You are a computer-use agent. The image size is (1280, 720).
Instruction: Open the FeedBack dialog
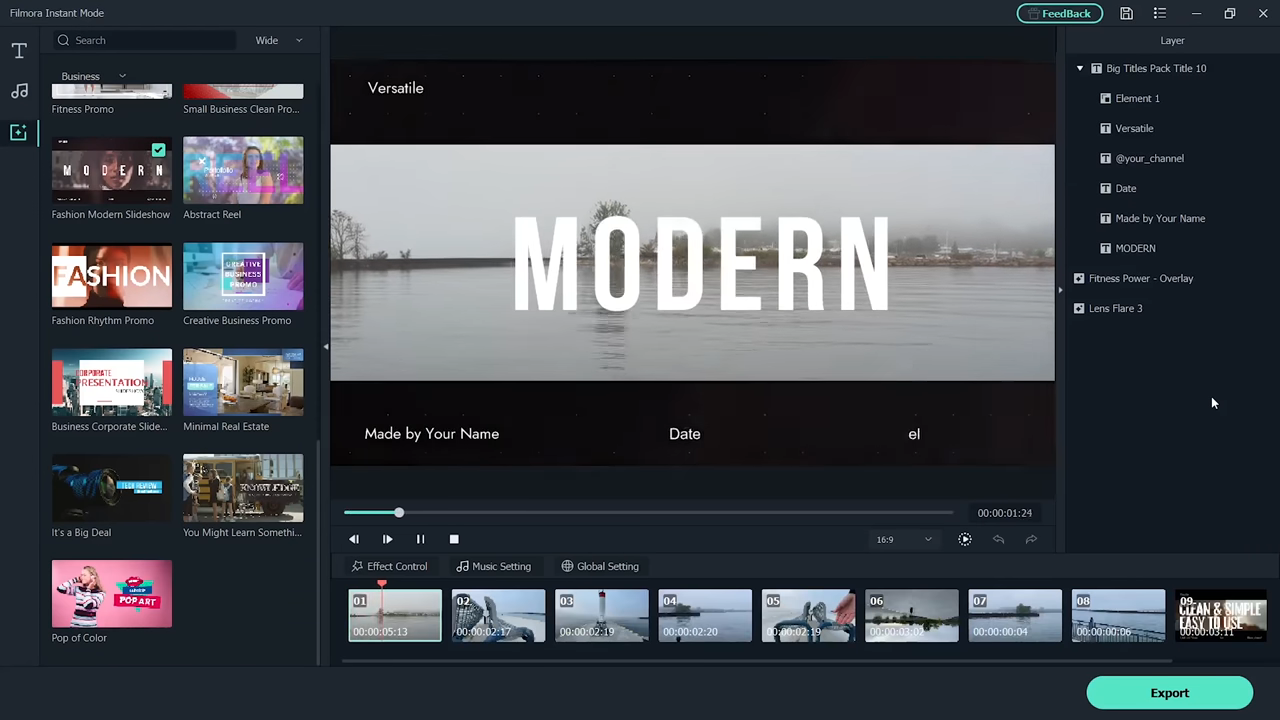pyautogui.click(x=1059, y=13)
